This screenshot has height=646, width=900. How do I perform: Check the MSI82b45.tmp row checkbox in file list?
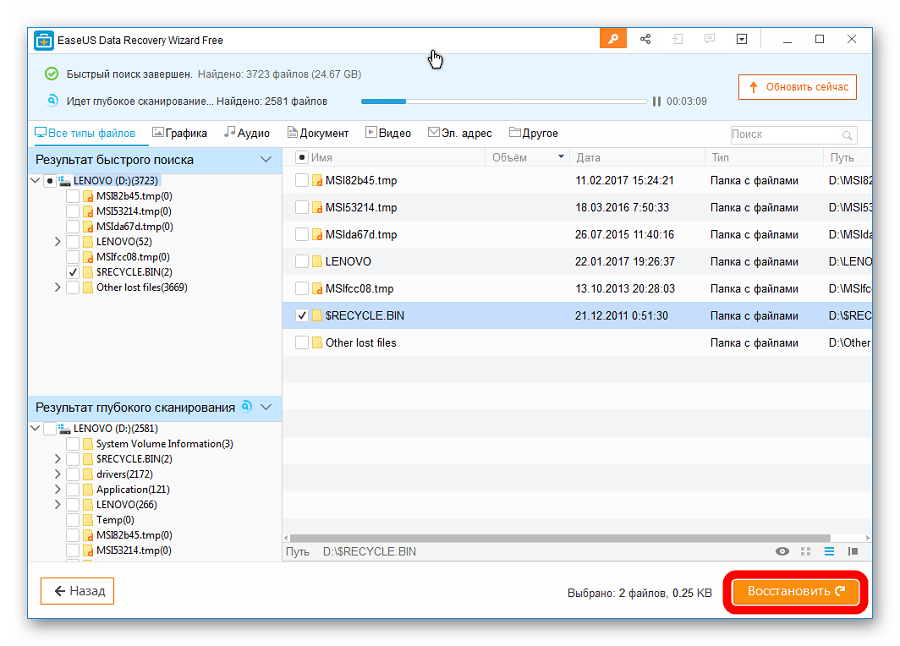click(301, 180)
